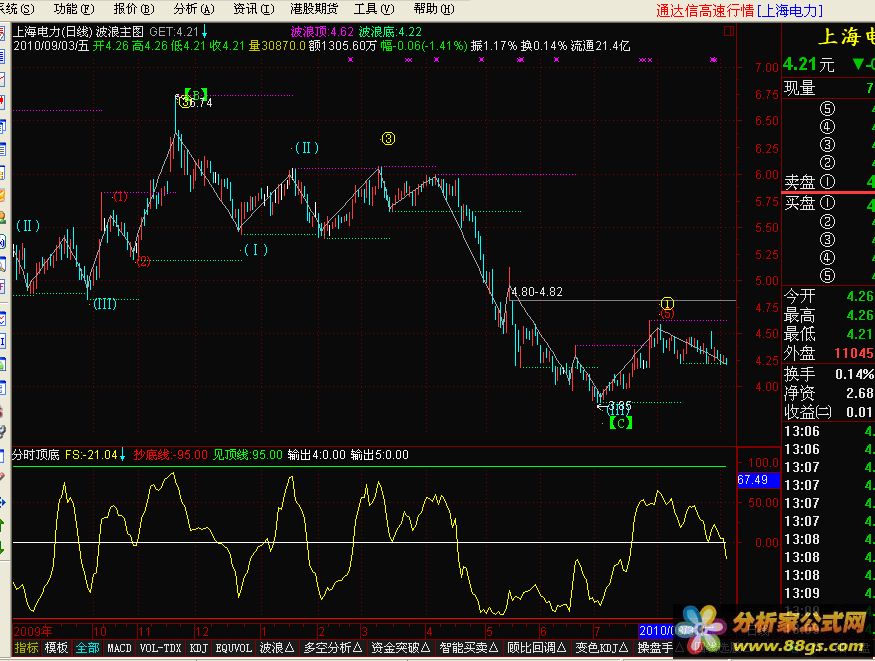
Task: Switch to the KDJ indicator tab
Action: tap(199, 648)
